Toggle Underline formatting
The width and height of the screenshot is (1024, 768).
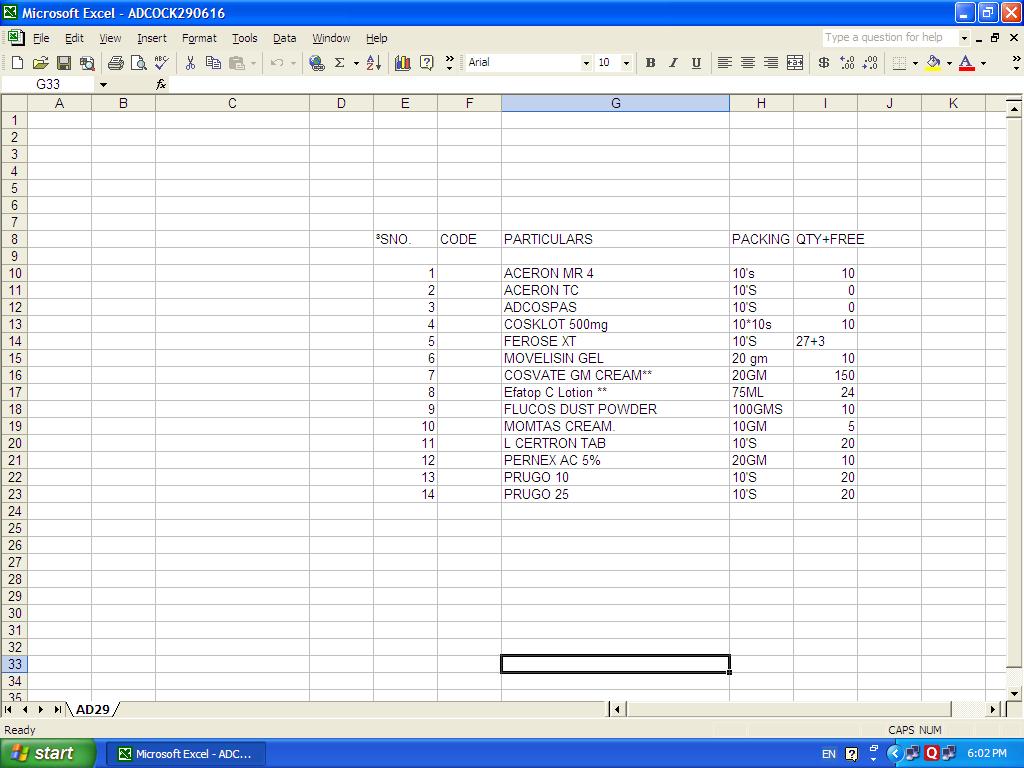click(696, 63)
